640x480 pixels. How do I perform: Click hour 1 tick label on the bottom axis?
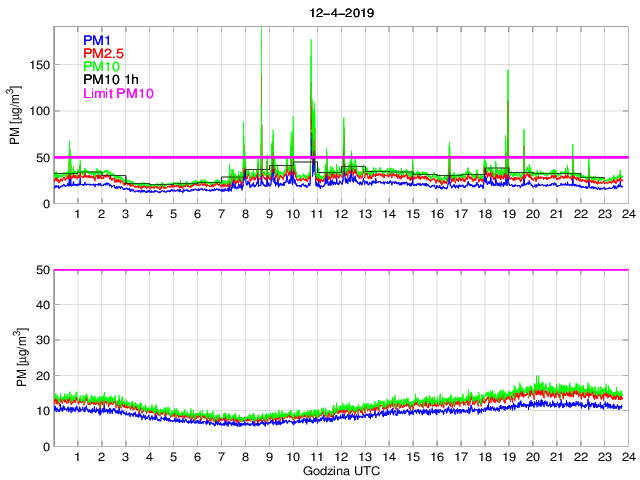tap(78, 457)
